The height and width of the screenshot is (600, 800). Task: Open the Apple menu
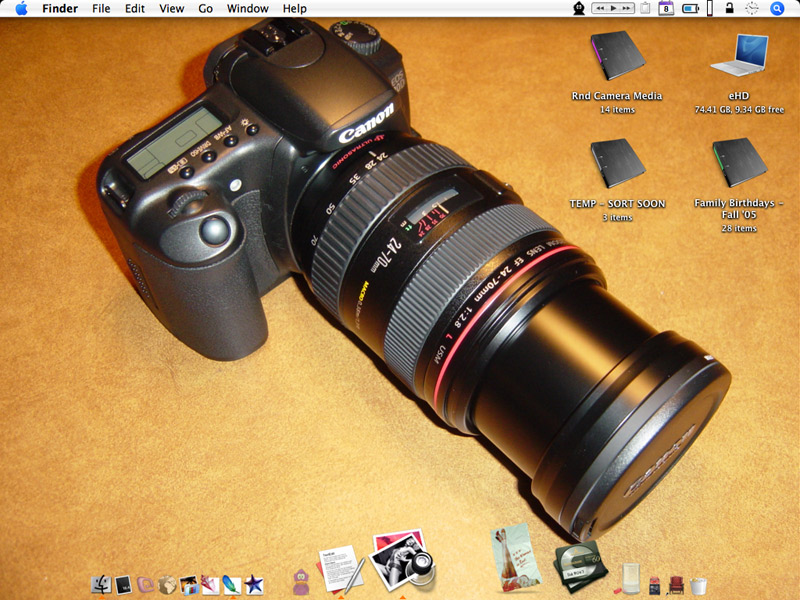[21, 8]
